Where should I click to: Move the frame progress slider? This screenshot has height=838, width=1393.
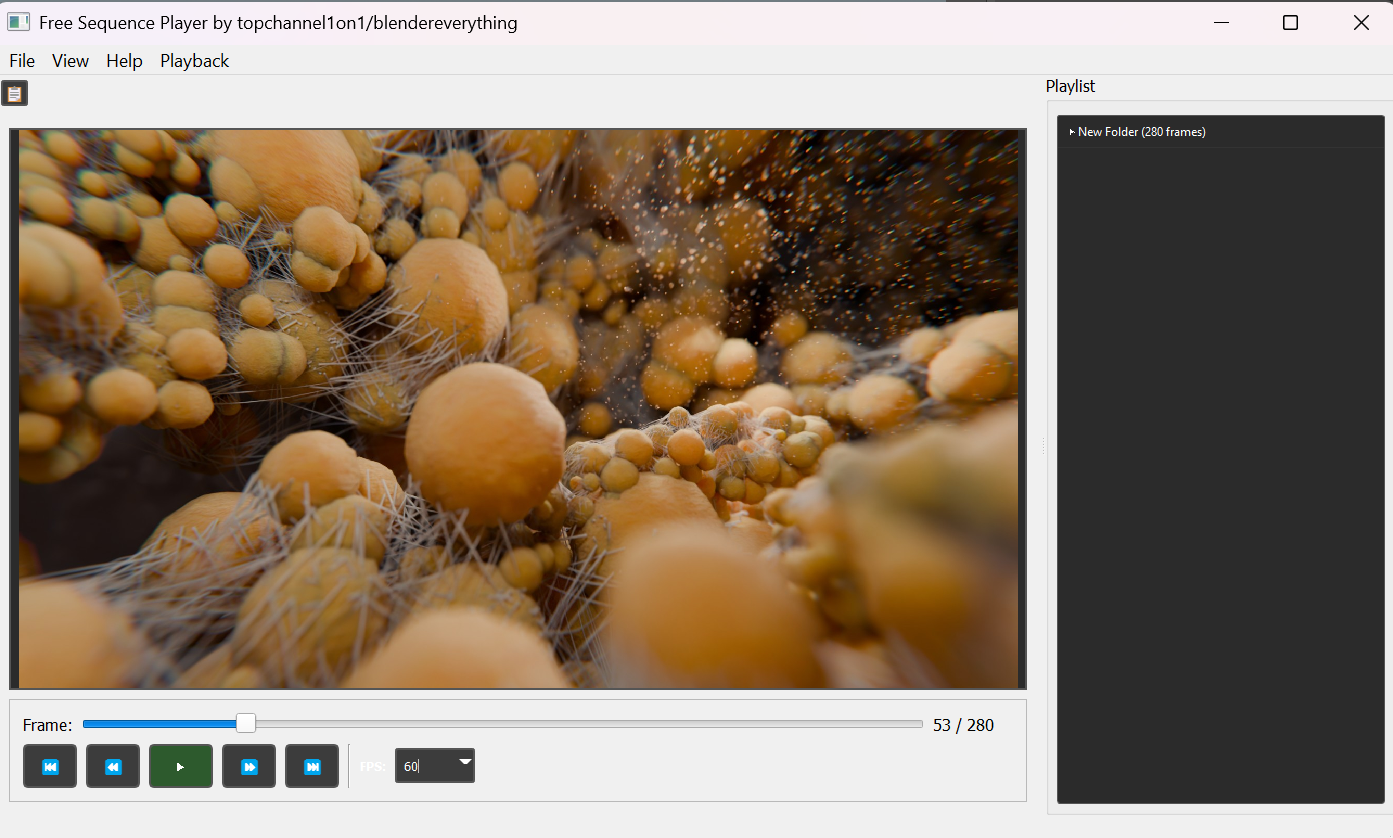500,723
